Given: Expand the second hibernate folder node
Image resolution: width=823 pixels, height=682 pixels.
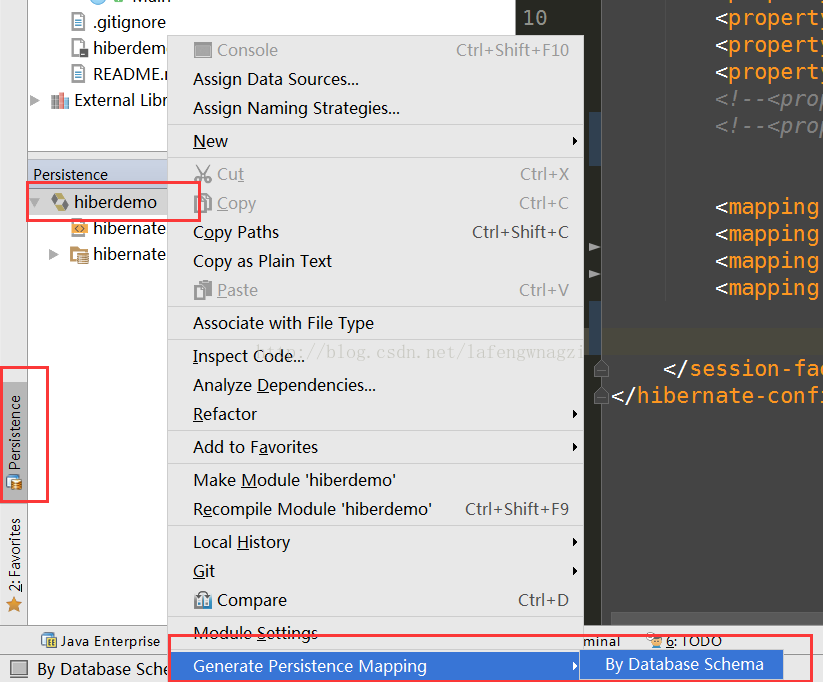Looking at the screenshot, I should click(x=54, y=255).
